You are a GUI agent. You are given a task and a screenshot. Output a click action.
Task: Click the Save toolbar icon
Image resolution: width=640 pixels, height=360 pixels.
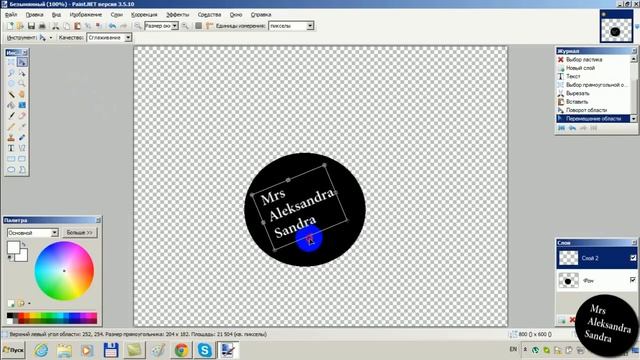point(31,26)
